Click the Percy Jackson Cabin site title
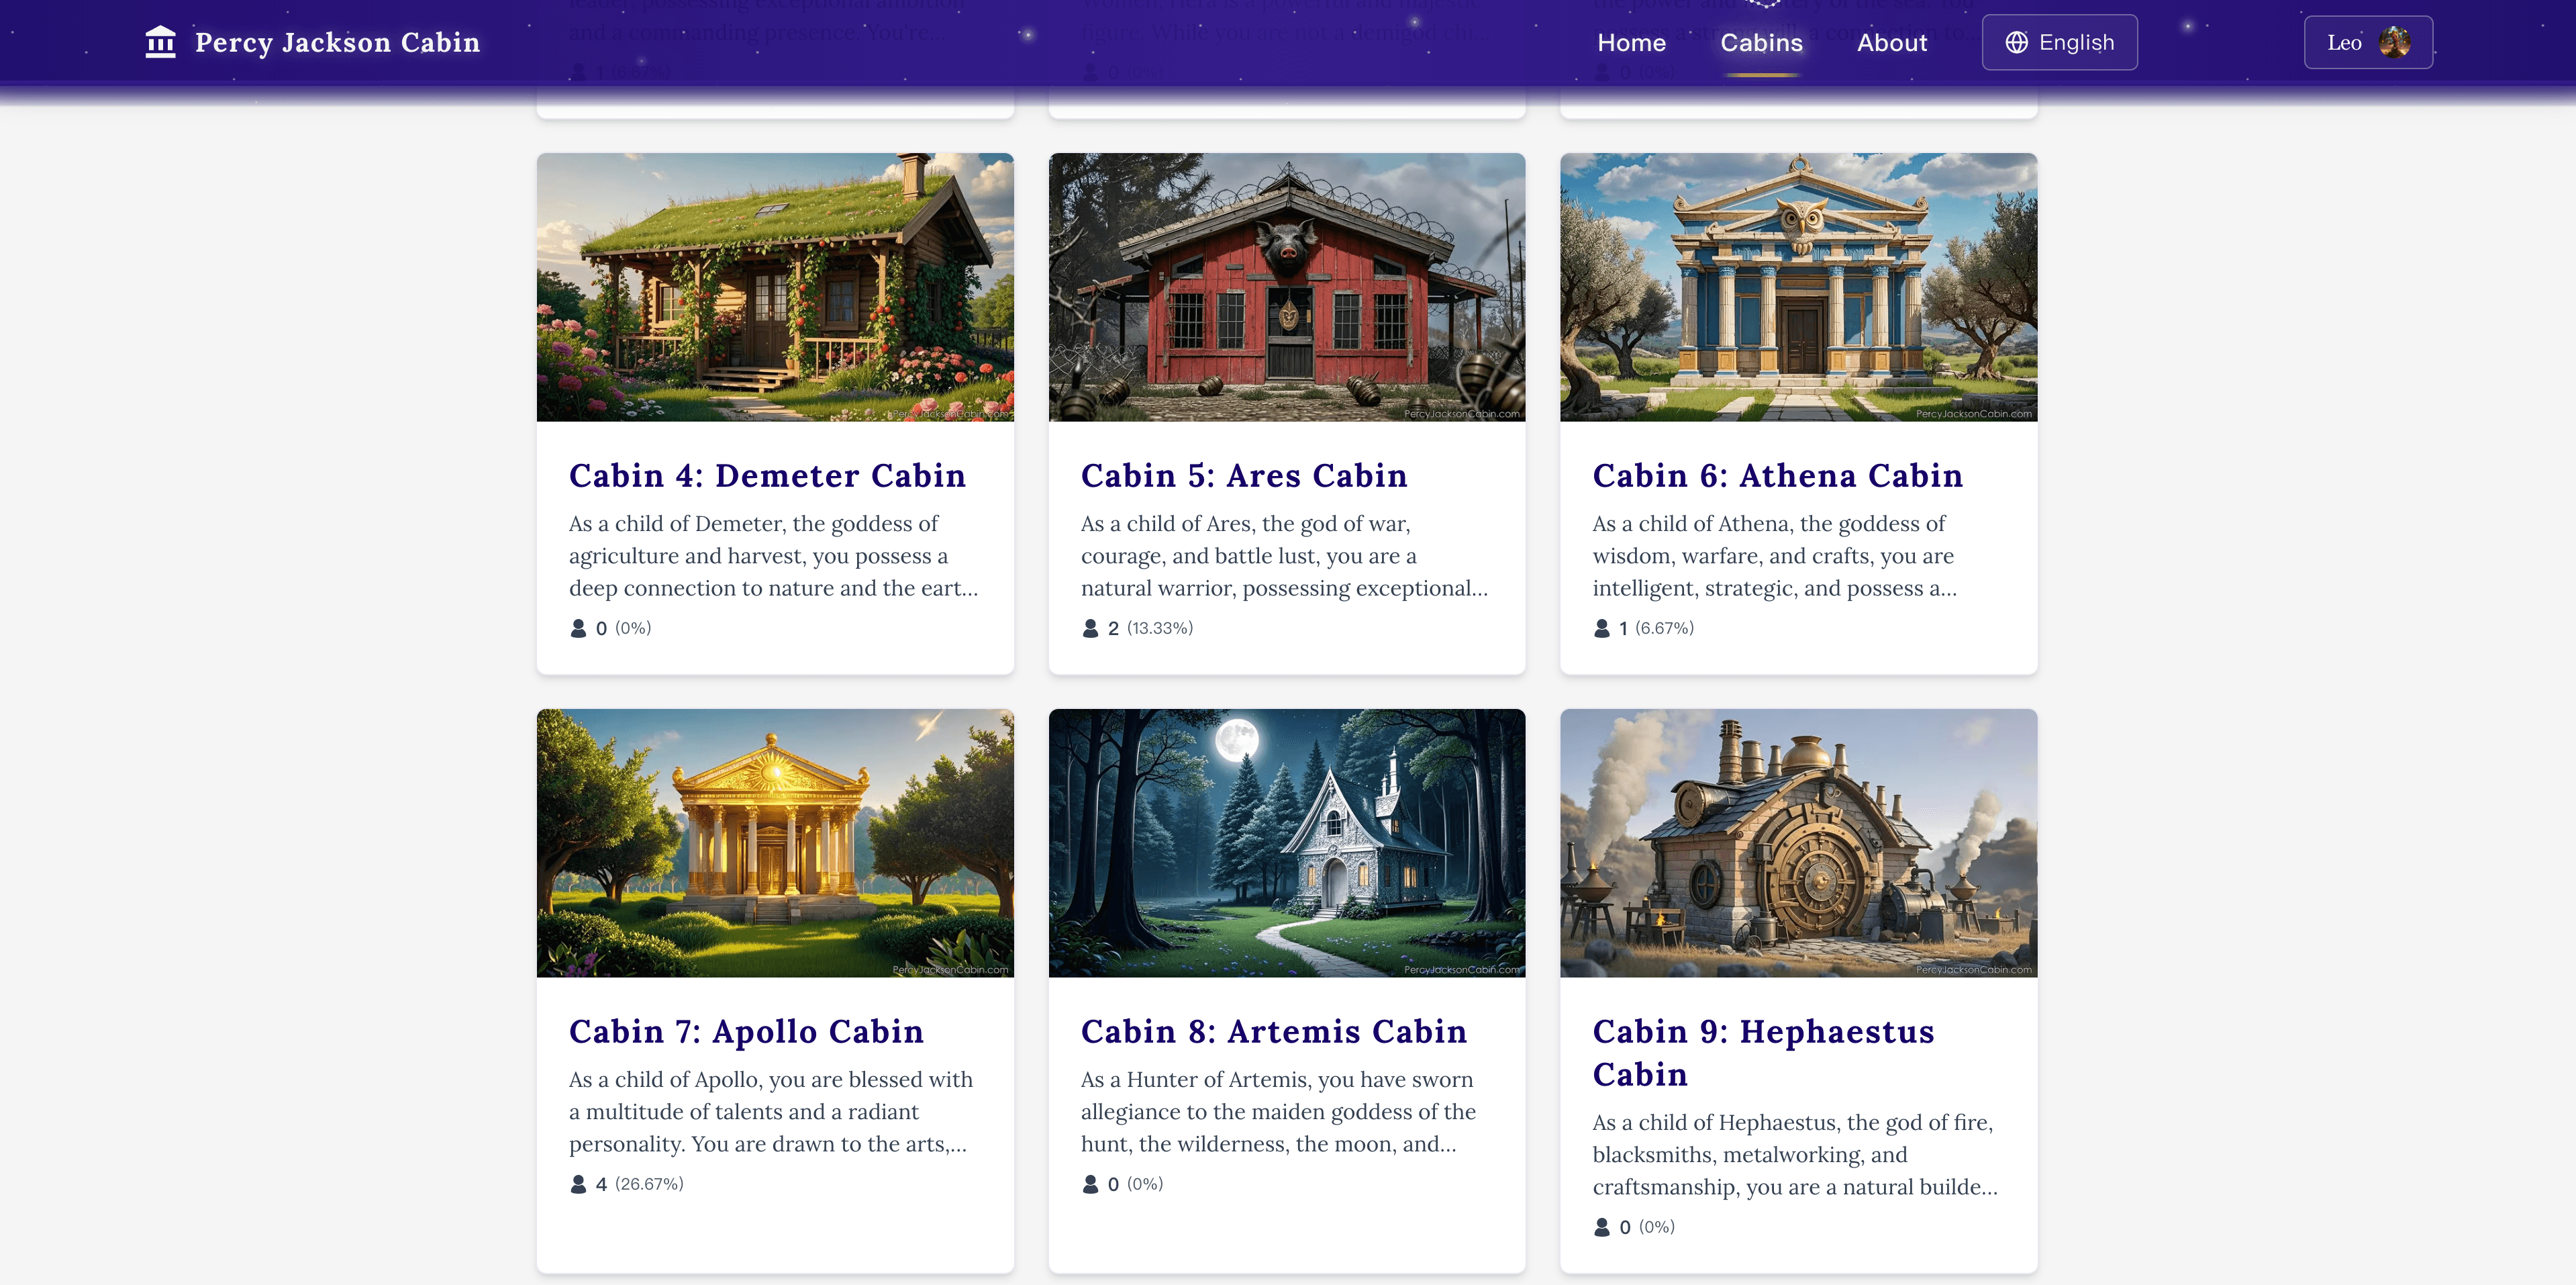 tap(337, 42)
